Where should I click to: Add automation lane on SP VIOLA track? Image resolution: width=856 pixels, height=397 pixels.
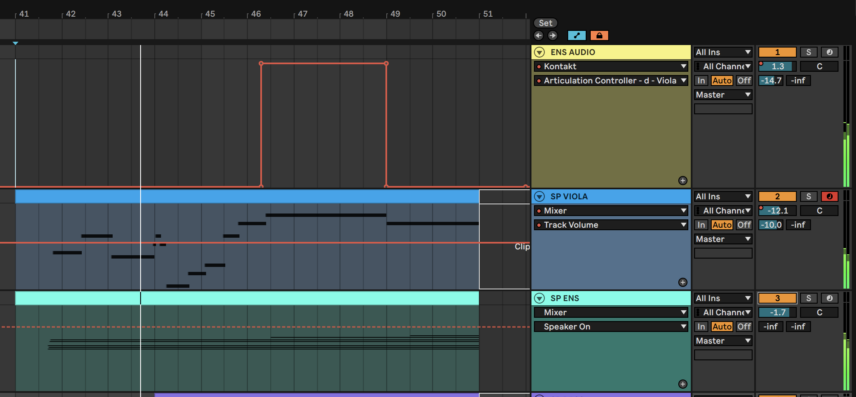pyautogui.click(x=682, y=282)
